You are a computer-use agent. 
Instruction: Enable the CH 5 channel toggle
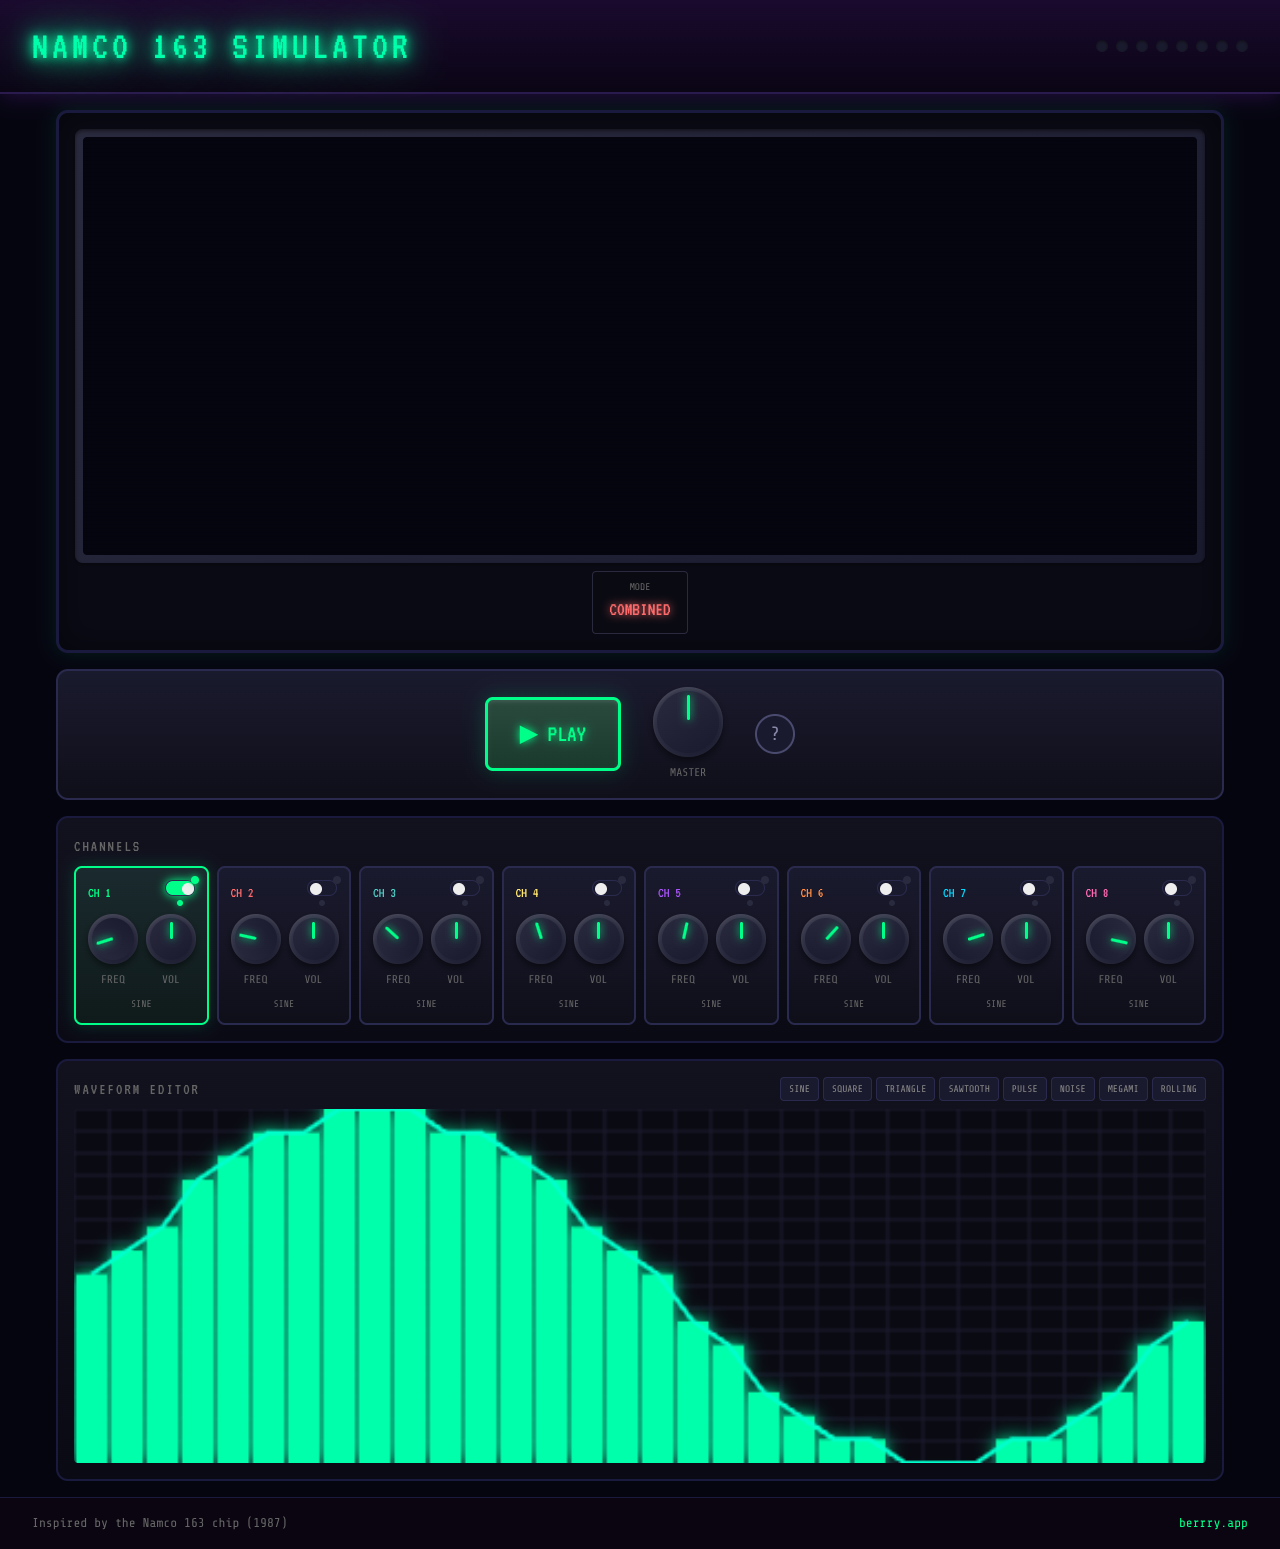[750, 889]
